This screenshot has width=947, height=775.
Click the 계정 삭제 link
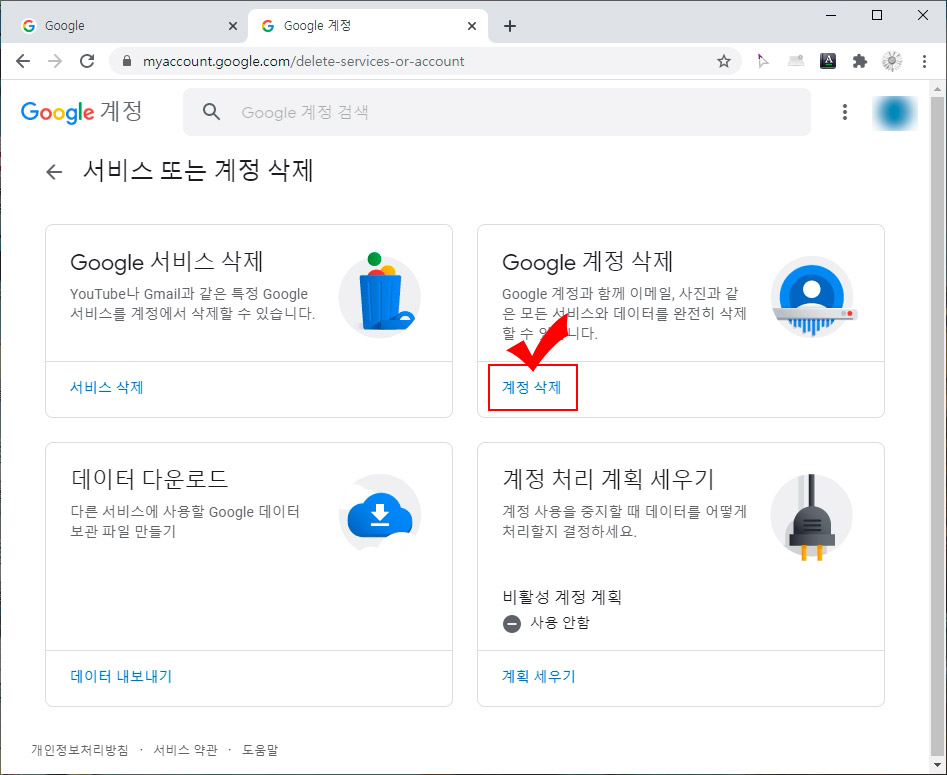pyautogui.click(x=532, y=388)
